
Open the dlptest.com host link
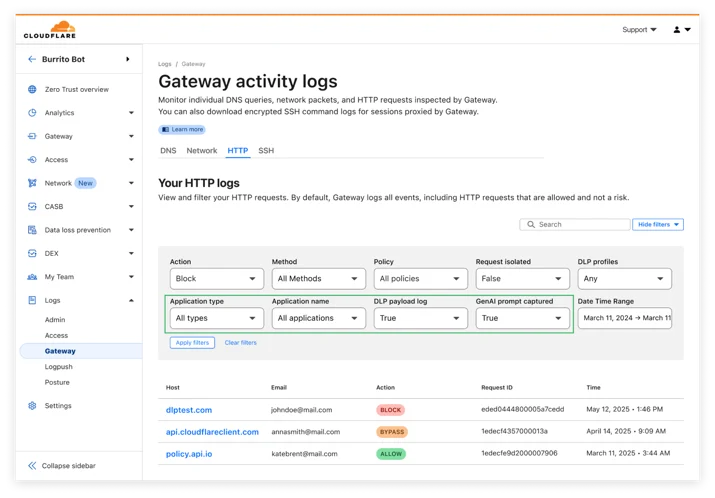coord(189,410)
